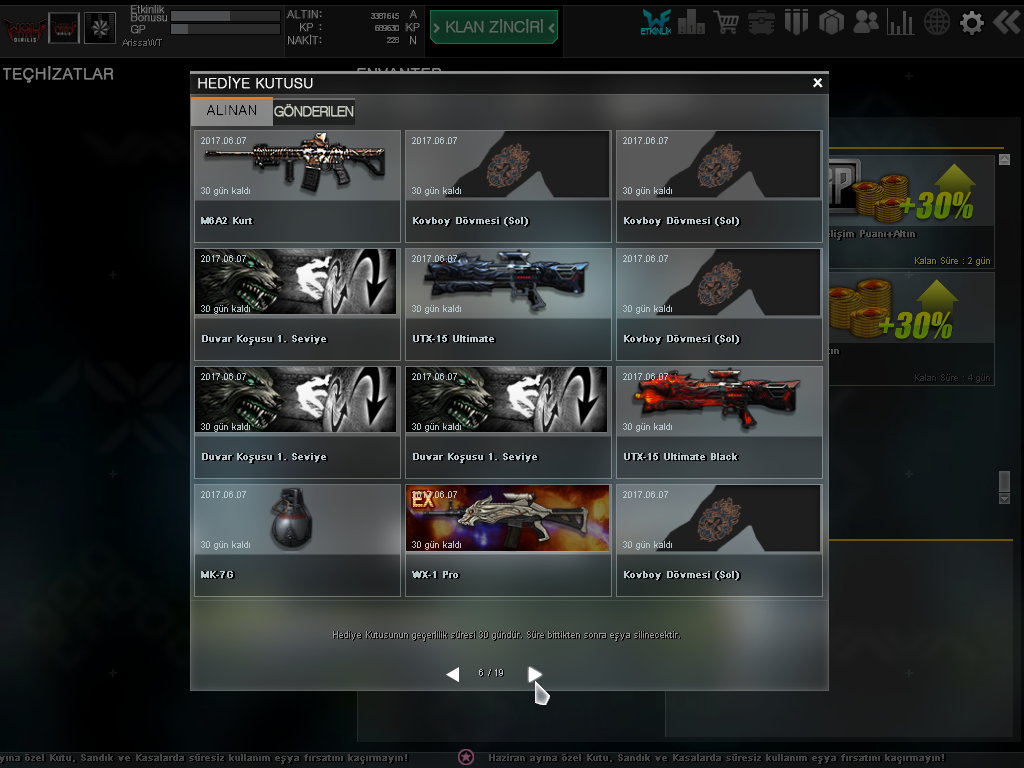Go to next gift box page
The image size is (1024, 768).
535,673
